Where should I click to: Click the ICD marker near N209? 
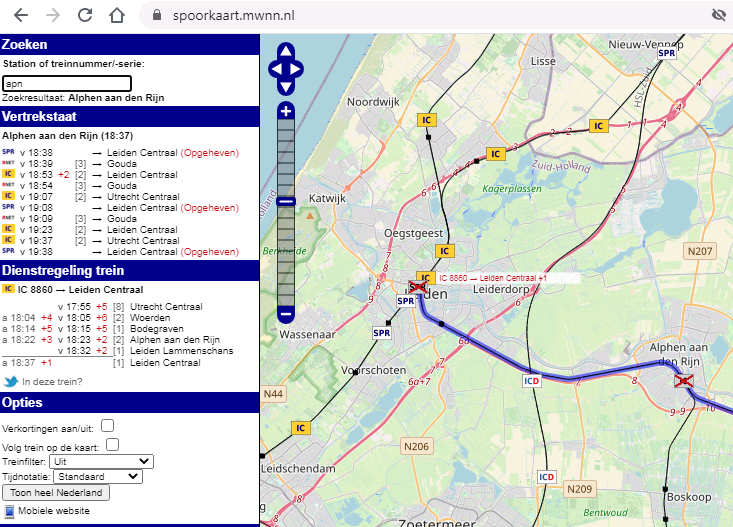point(546,476)
